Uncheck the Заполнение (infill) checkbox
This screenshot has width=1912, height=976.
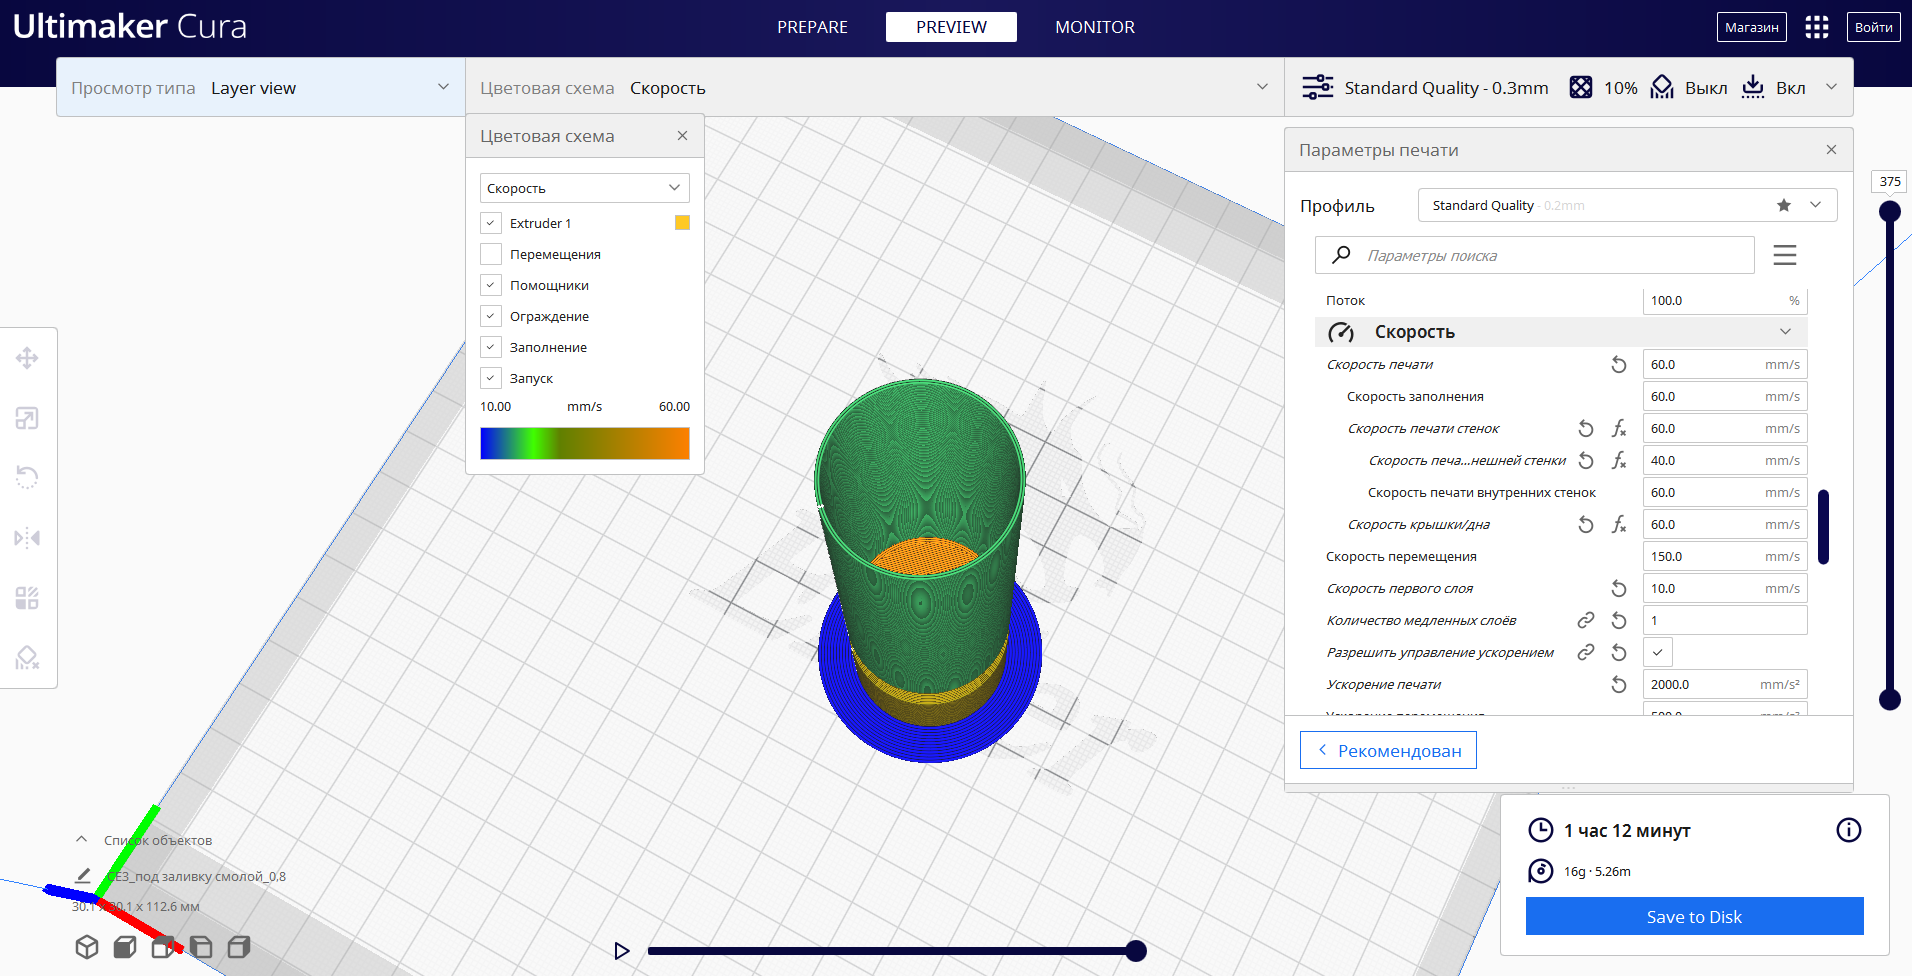click(x=491, y=347)
